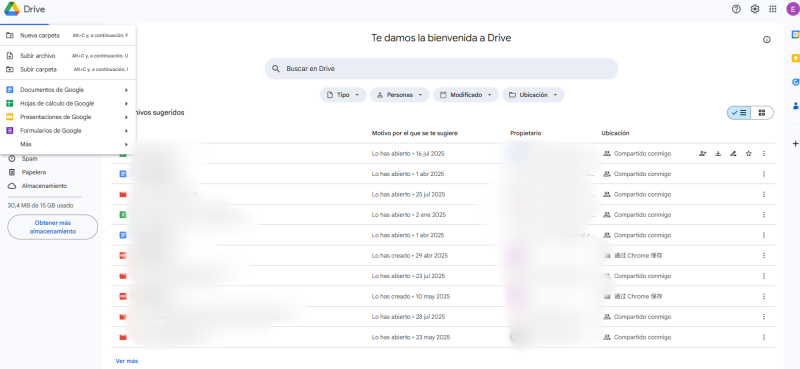Screen dimensions: 800x369
Task: Click Lo has abierto • 28 jul 2025
Action: pos(408,317)
